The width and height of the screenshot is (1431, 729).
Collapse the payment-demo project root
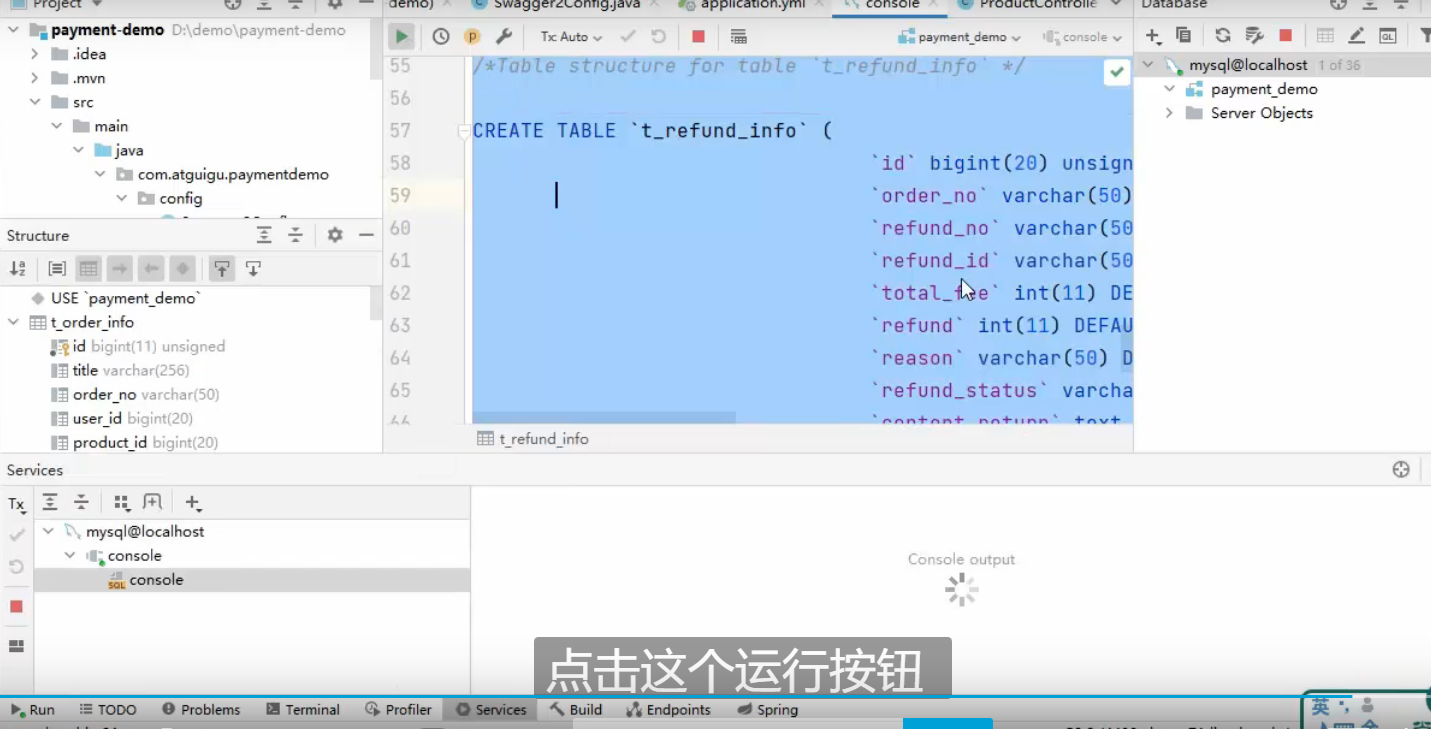click(x=14, y=30)
